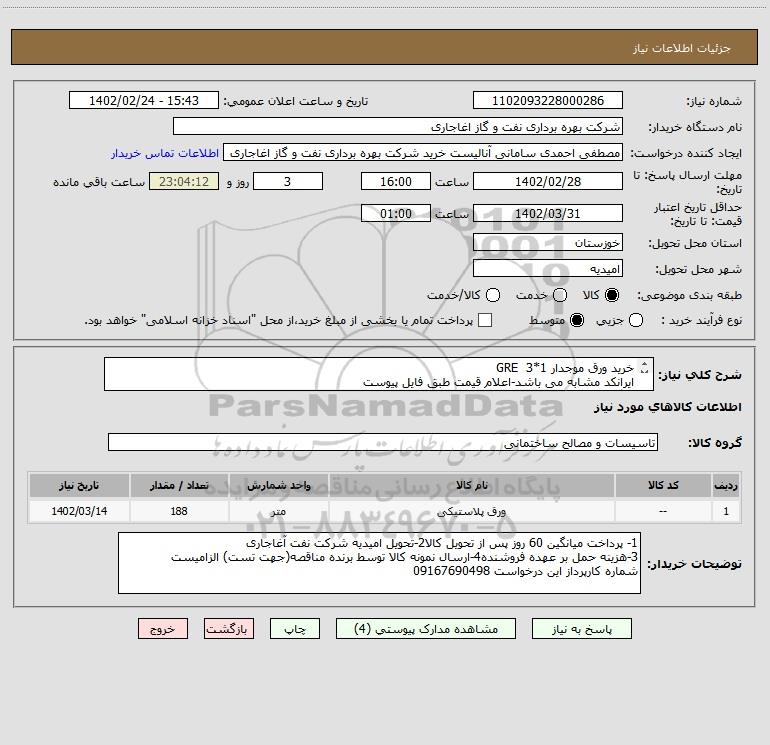Viewport: 770px width, 745px height.
Task: Click the 'تاریخ نیاز' column header
Action: pyautogui.click(x=79, y=485)
